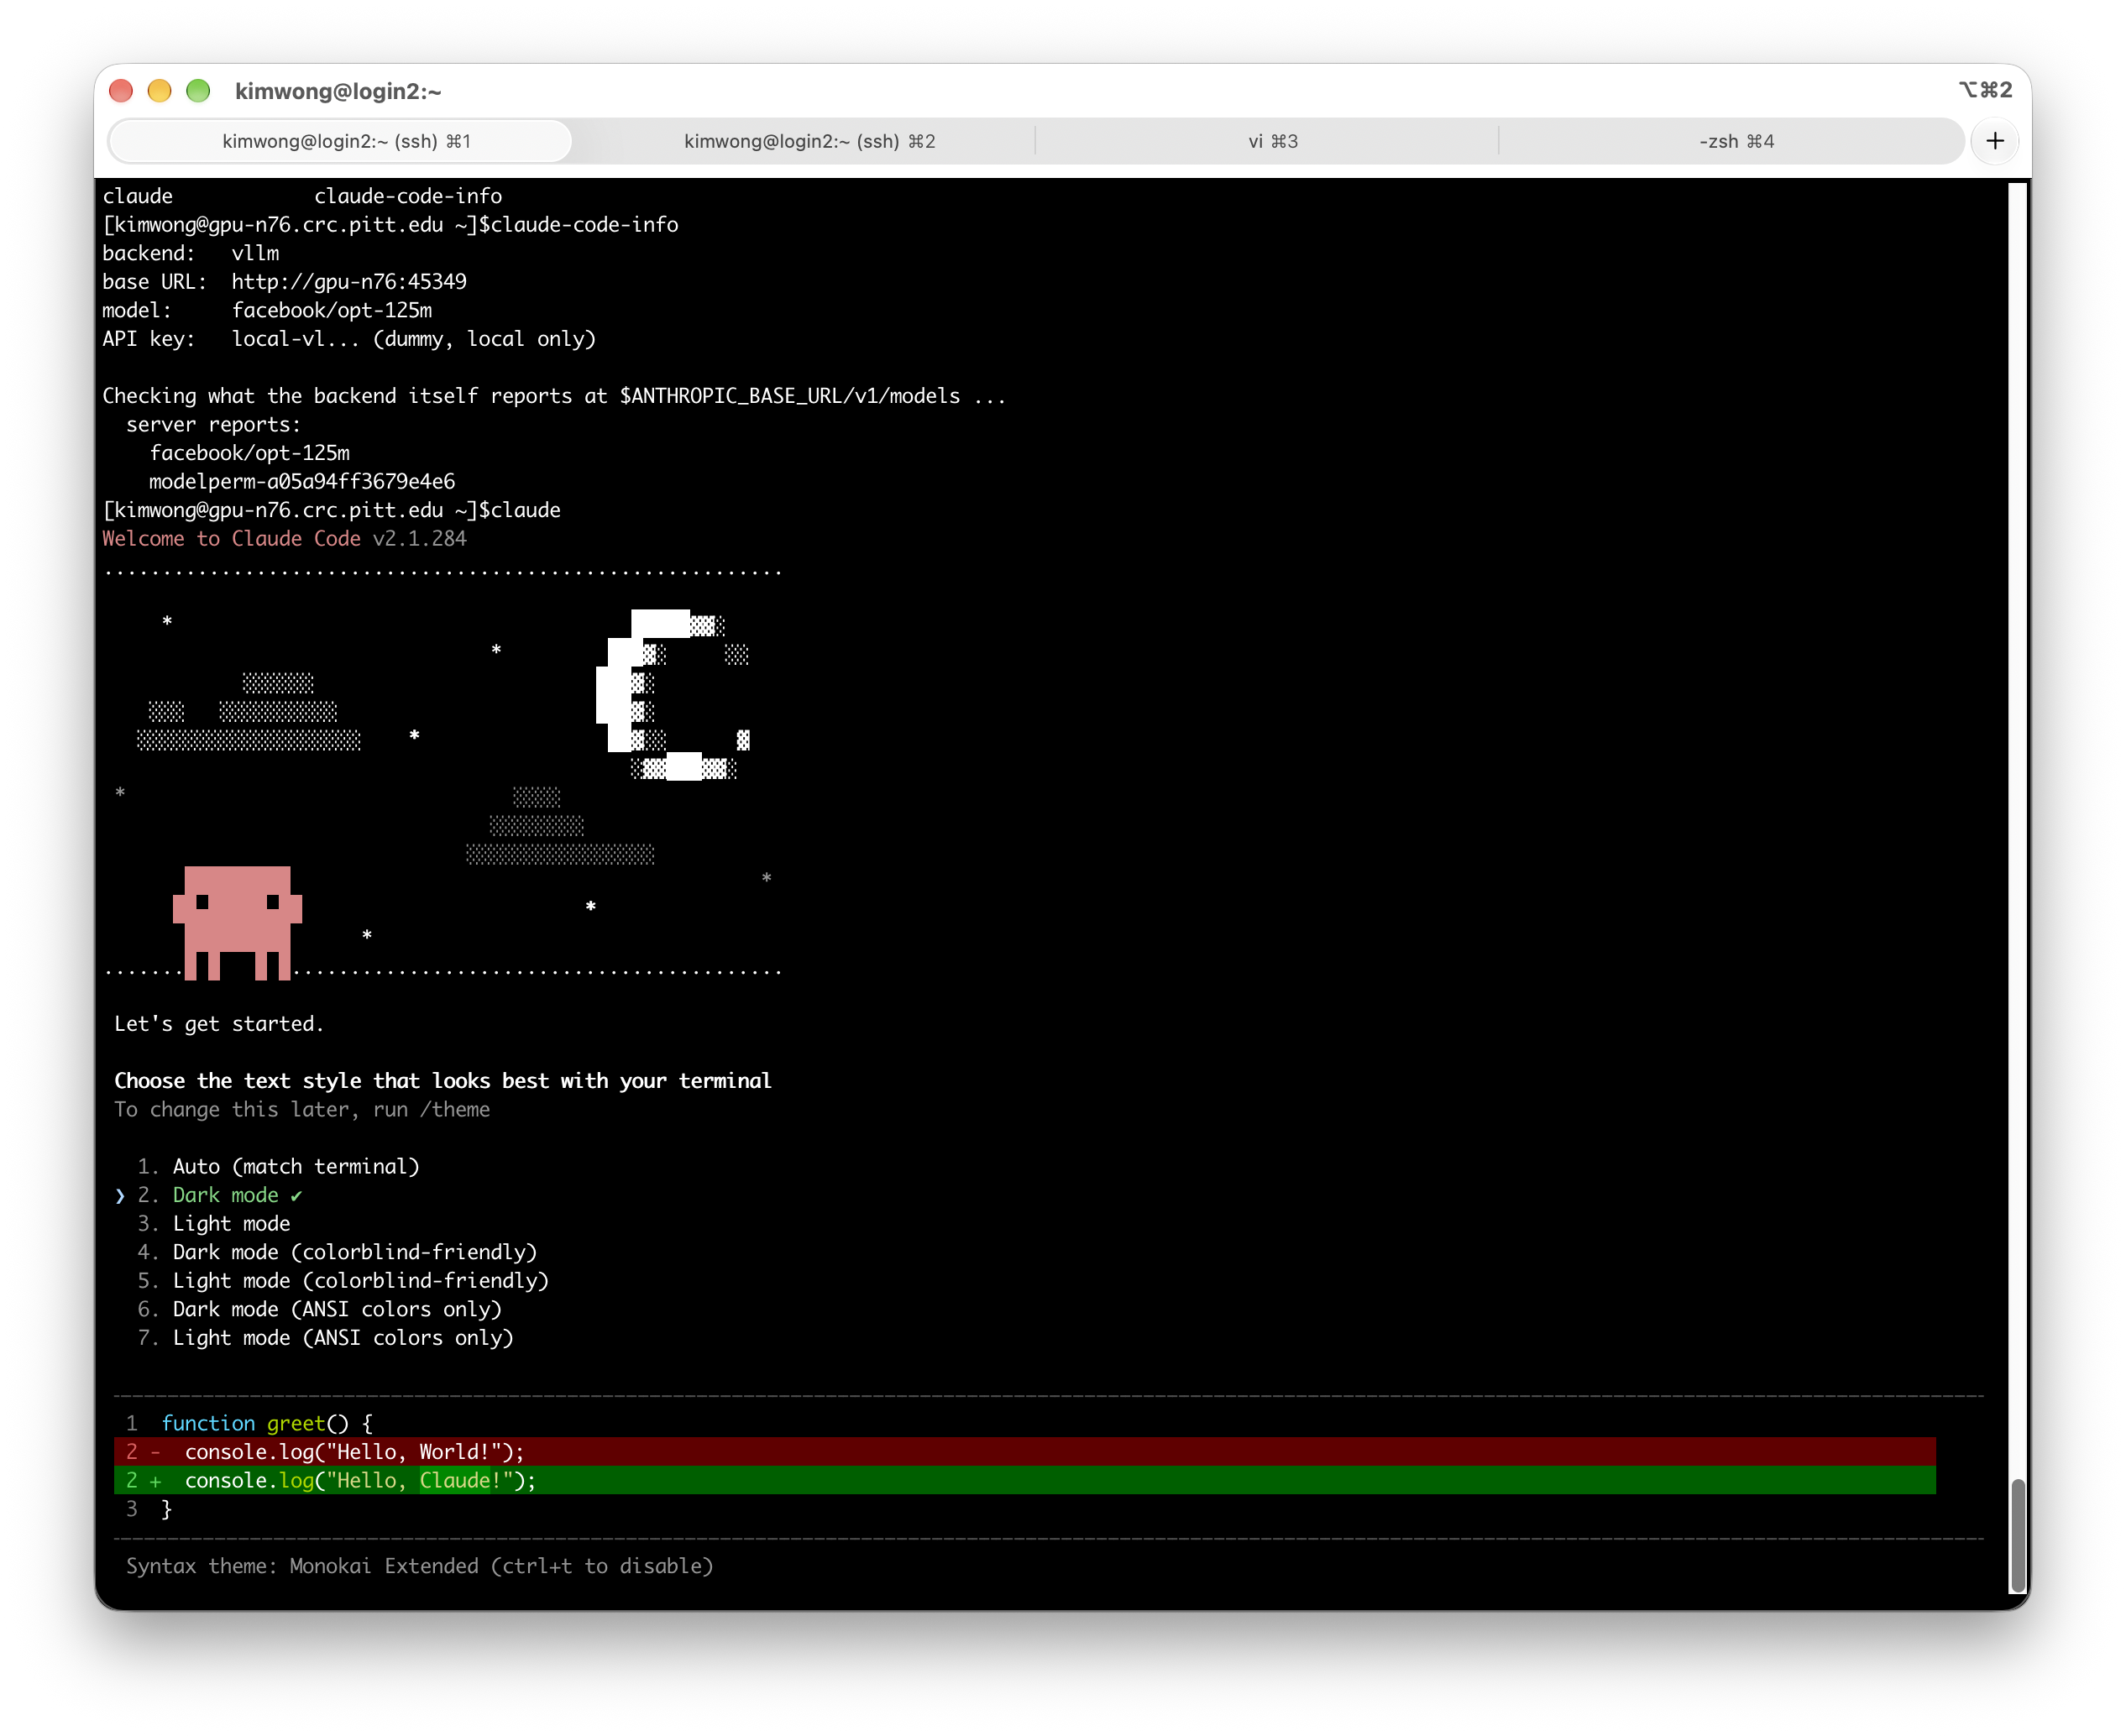Click the ⌥⌘2 window shortcut indicator
The width and height of the screenshot is (2126, 1736).
[1985, 90]
